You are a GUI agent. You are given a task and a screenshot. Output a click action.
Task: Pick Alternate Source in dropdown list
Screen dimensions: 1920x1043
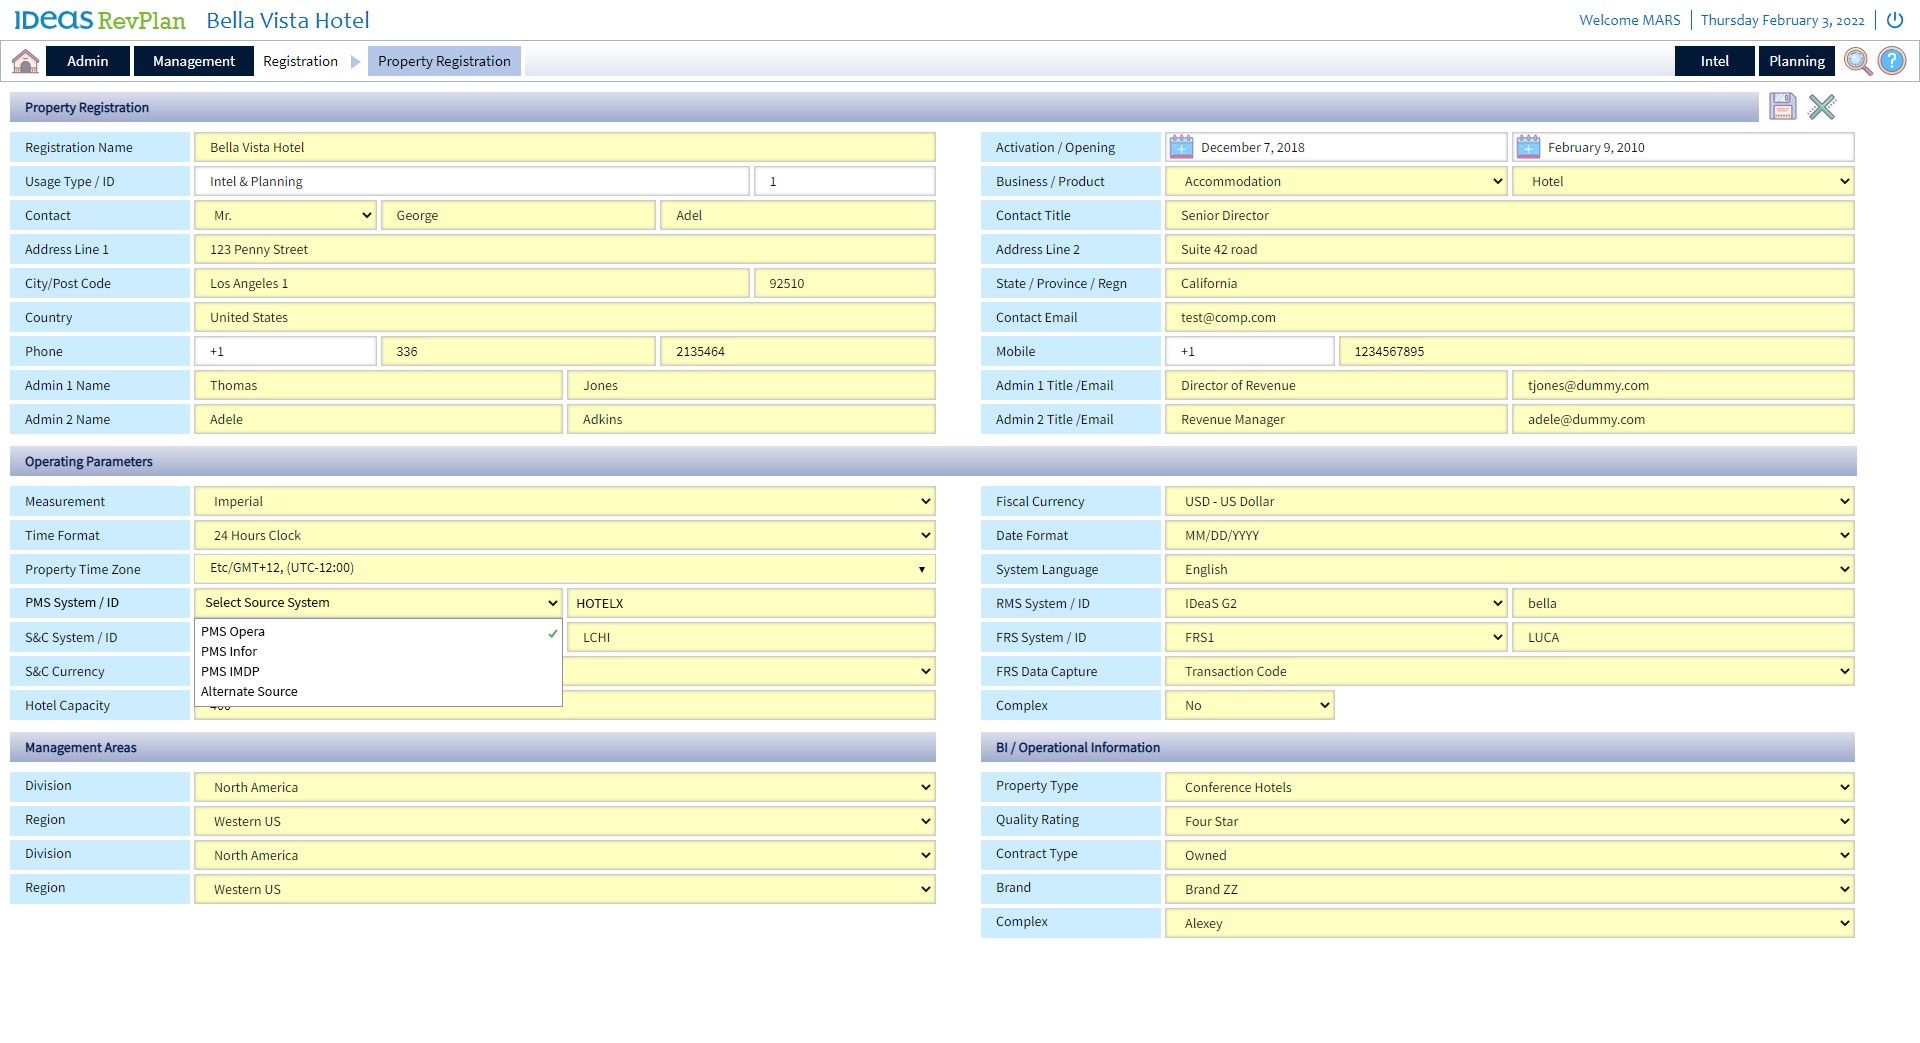(249, 692)
